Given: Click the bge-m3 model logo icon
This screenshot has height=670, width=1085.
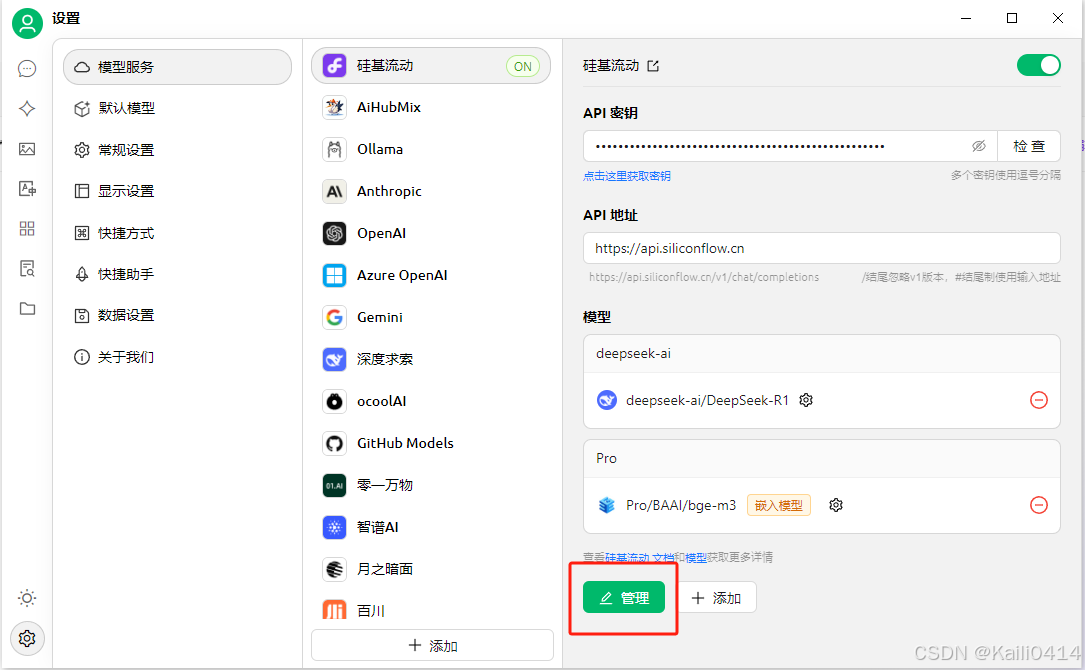Looking at the screenshot, I should [607, 505].
